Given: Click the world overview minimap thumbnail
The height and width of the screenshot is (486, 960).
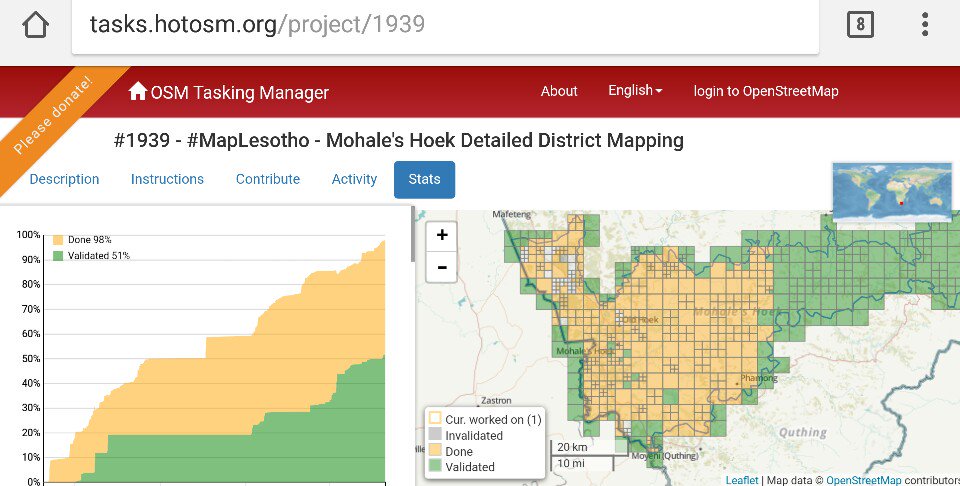Looking at the screenshot, I should click(892, 191).
